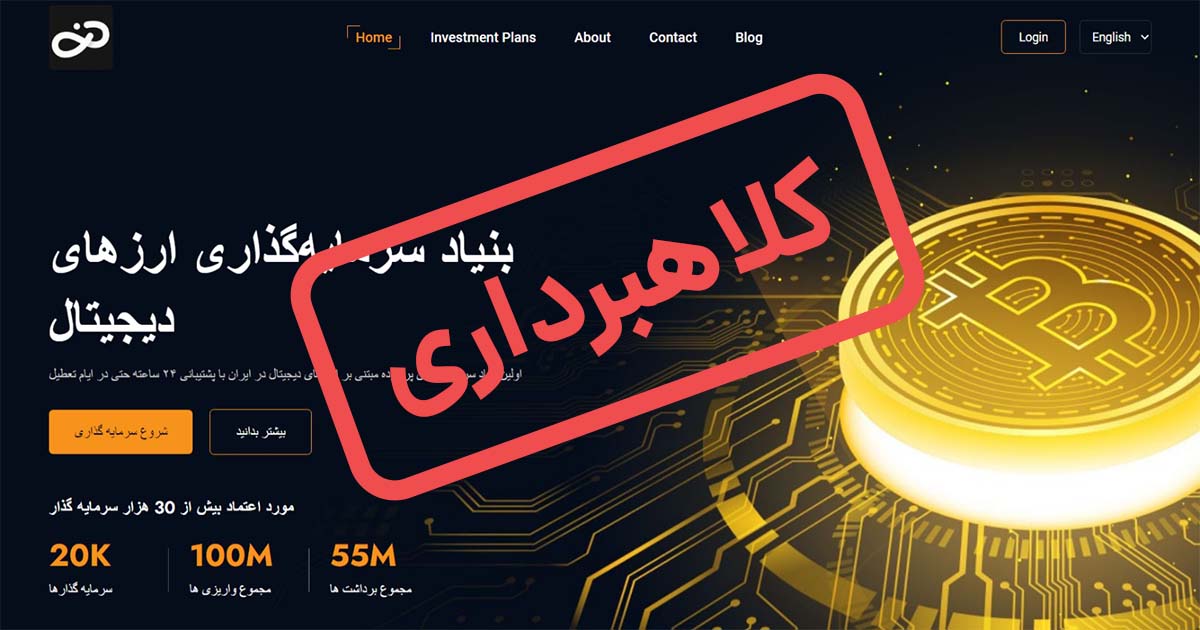
Task: Go to Investment Plans page
Action: (483, 37)
